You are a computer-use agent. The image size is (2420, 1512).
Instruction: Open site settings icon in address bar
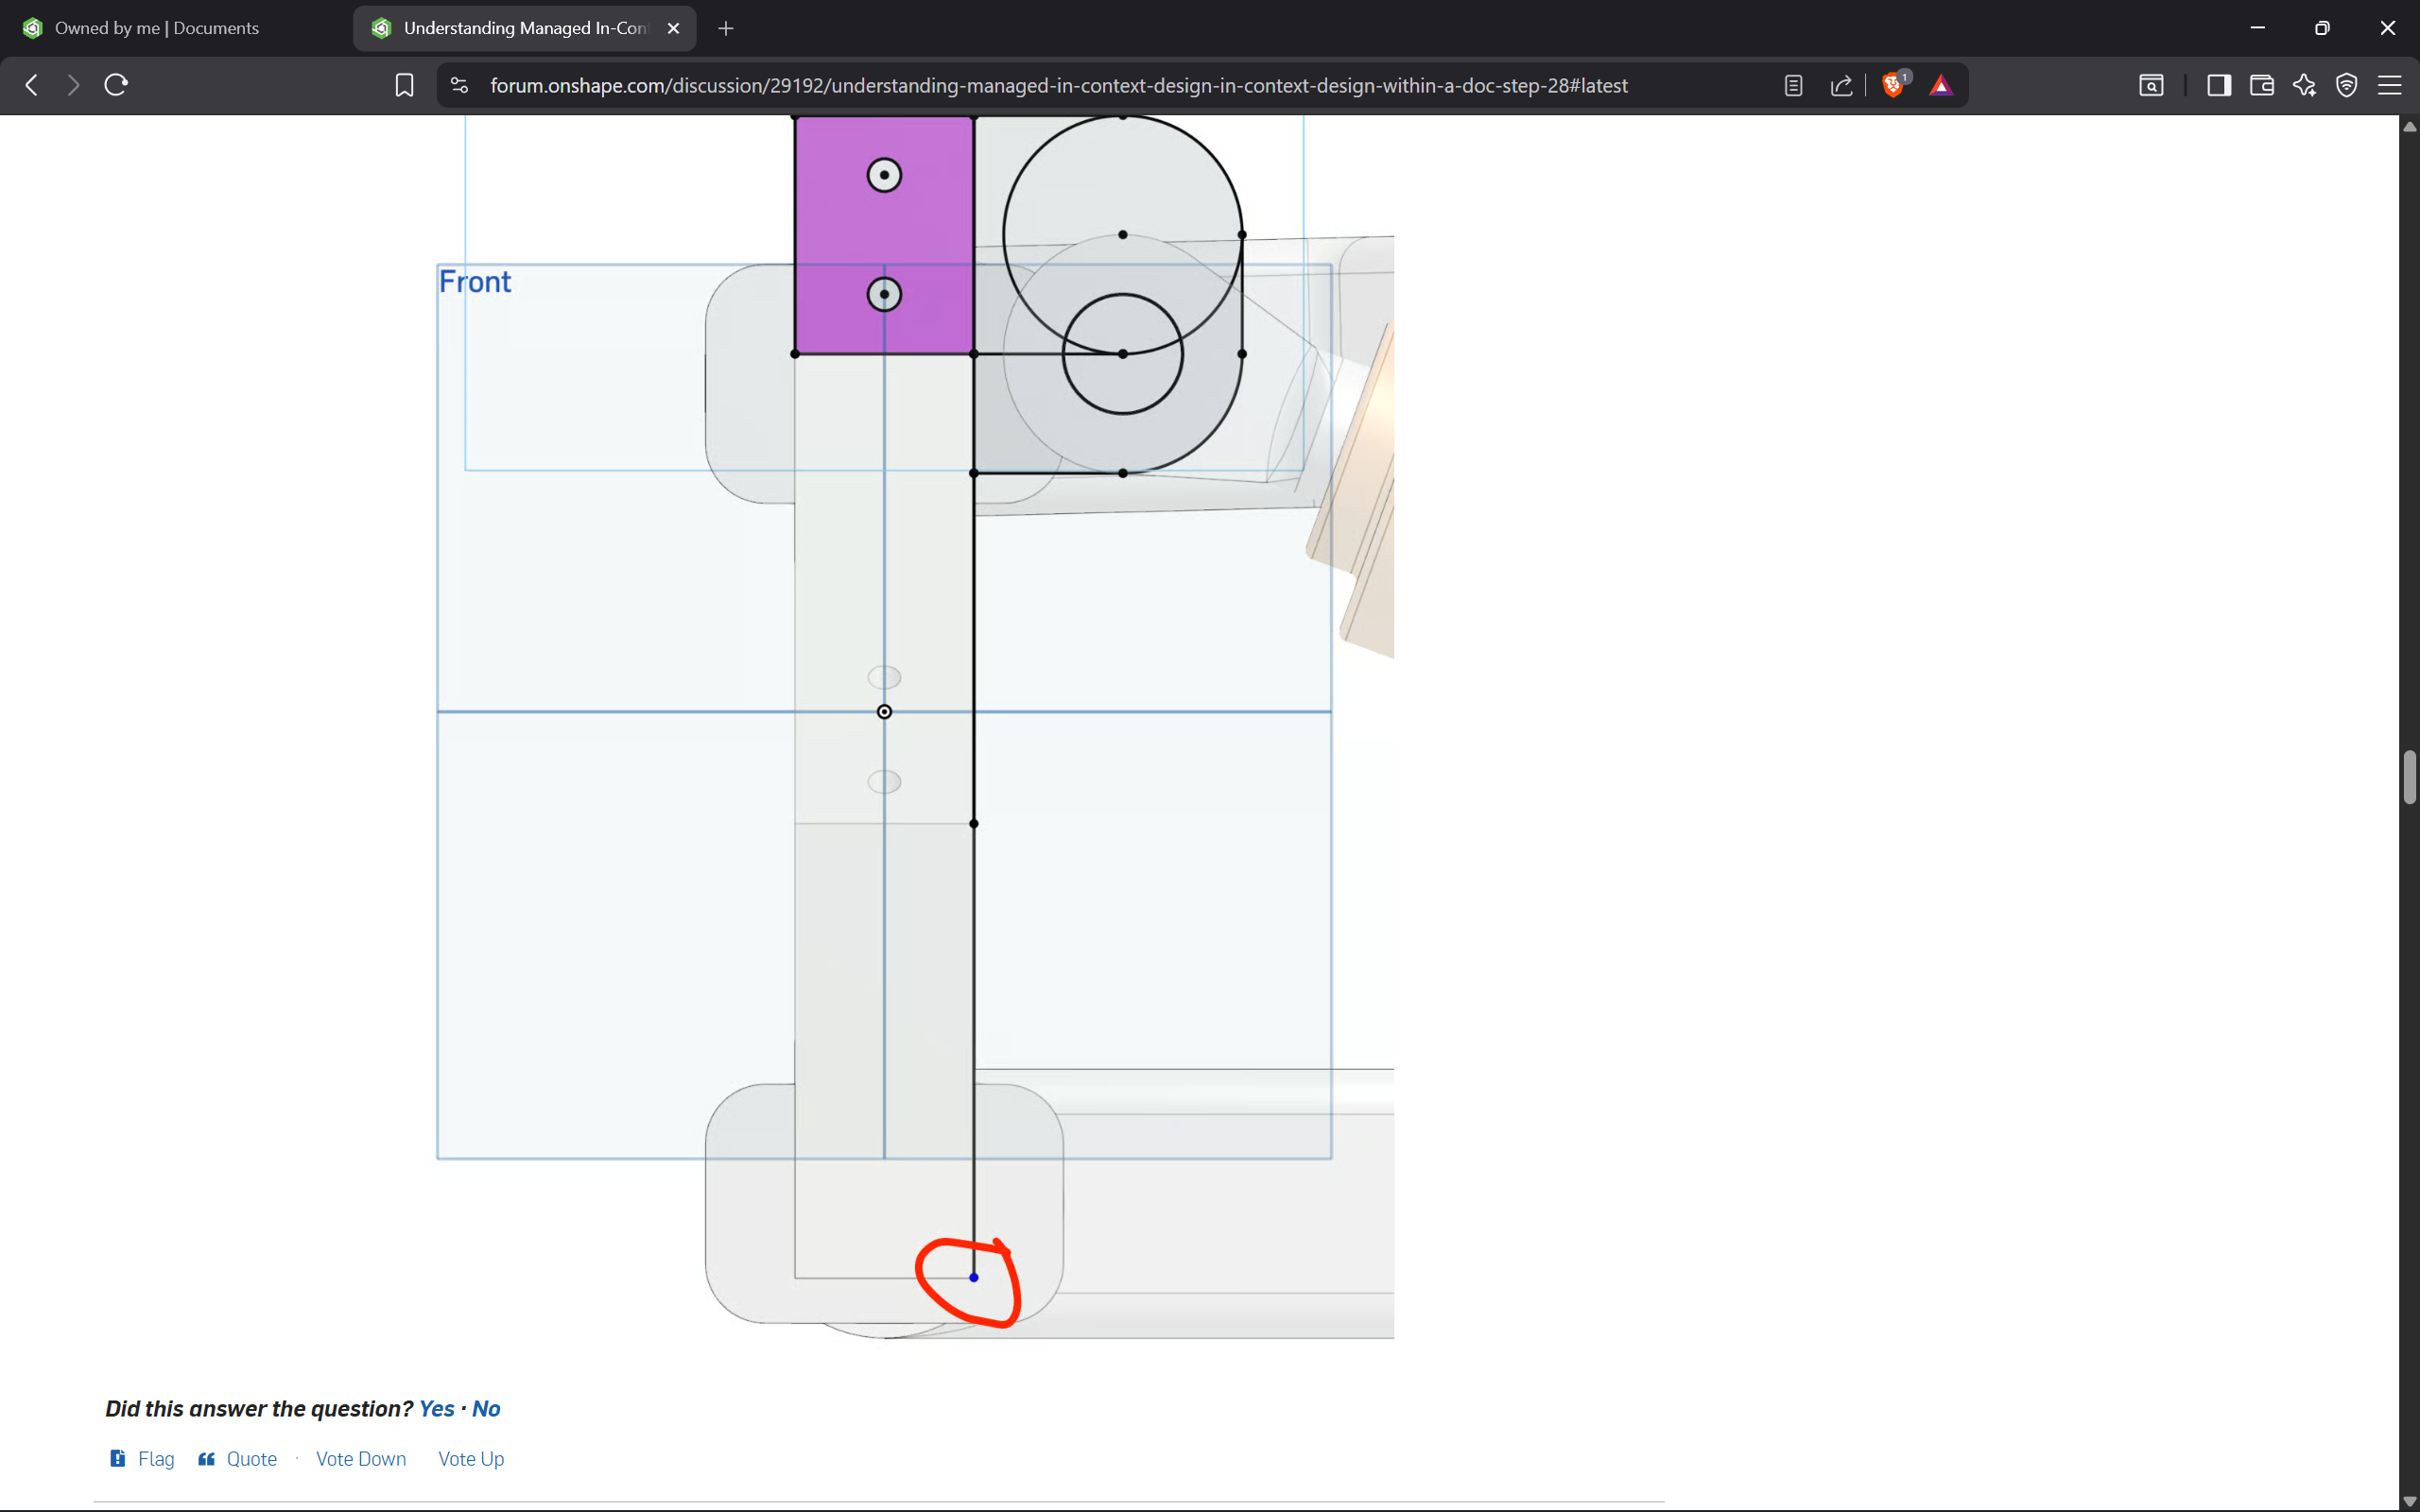pos(459,85)
